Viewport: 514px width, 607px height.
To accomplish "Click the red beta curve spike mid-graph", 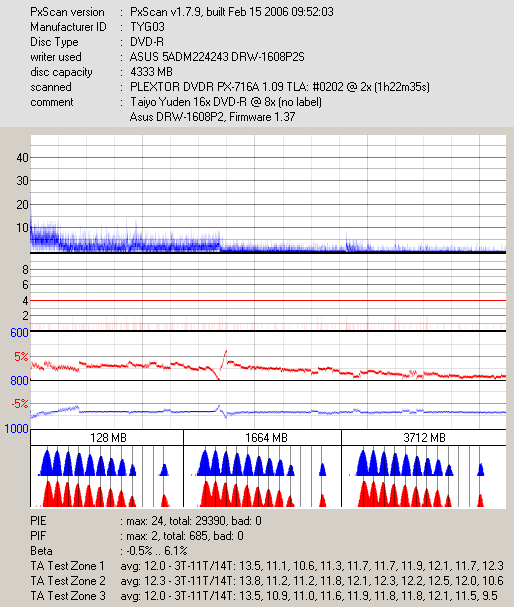I will [223, 364].
